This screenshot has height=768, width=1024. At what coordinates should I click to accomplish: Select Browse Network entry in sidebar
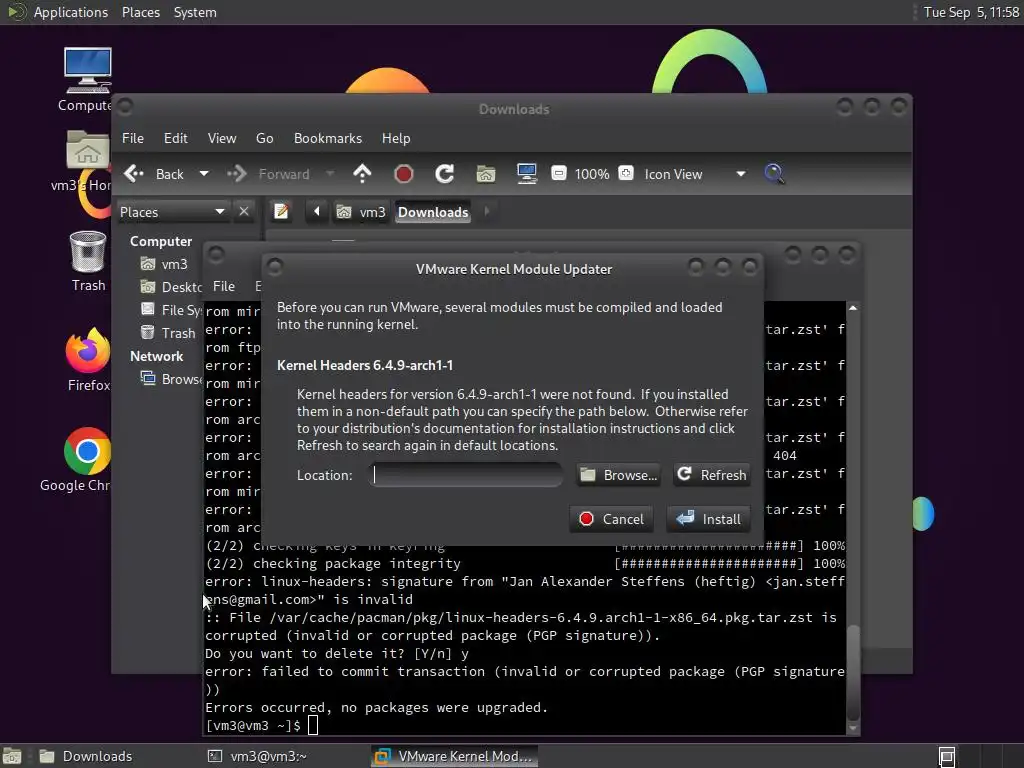(171, 379)
